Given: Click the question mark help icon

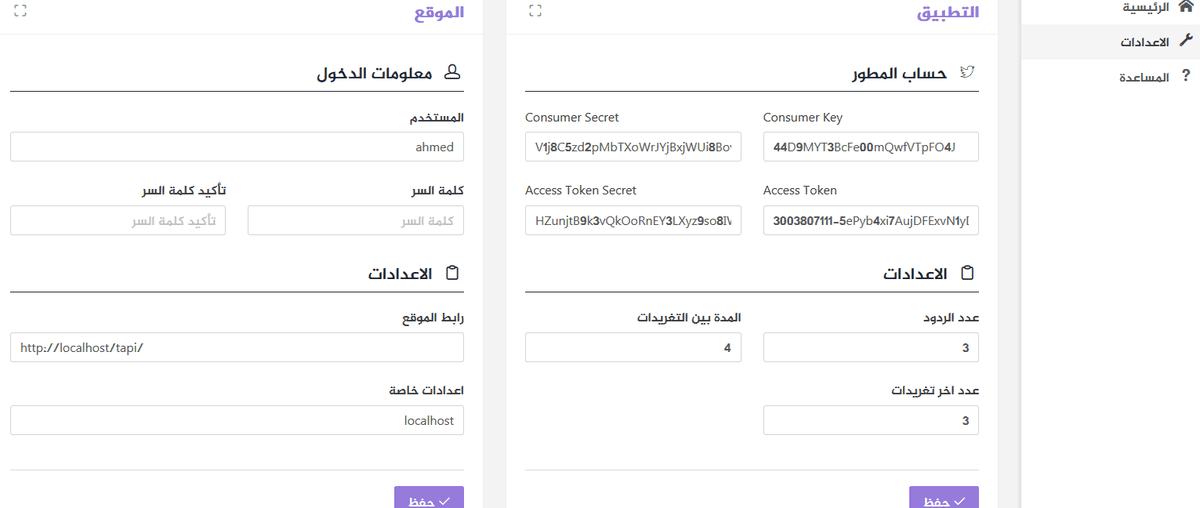Looking at the screenshot, I should [1186, 76].
